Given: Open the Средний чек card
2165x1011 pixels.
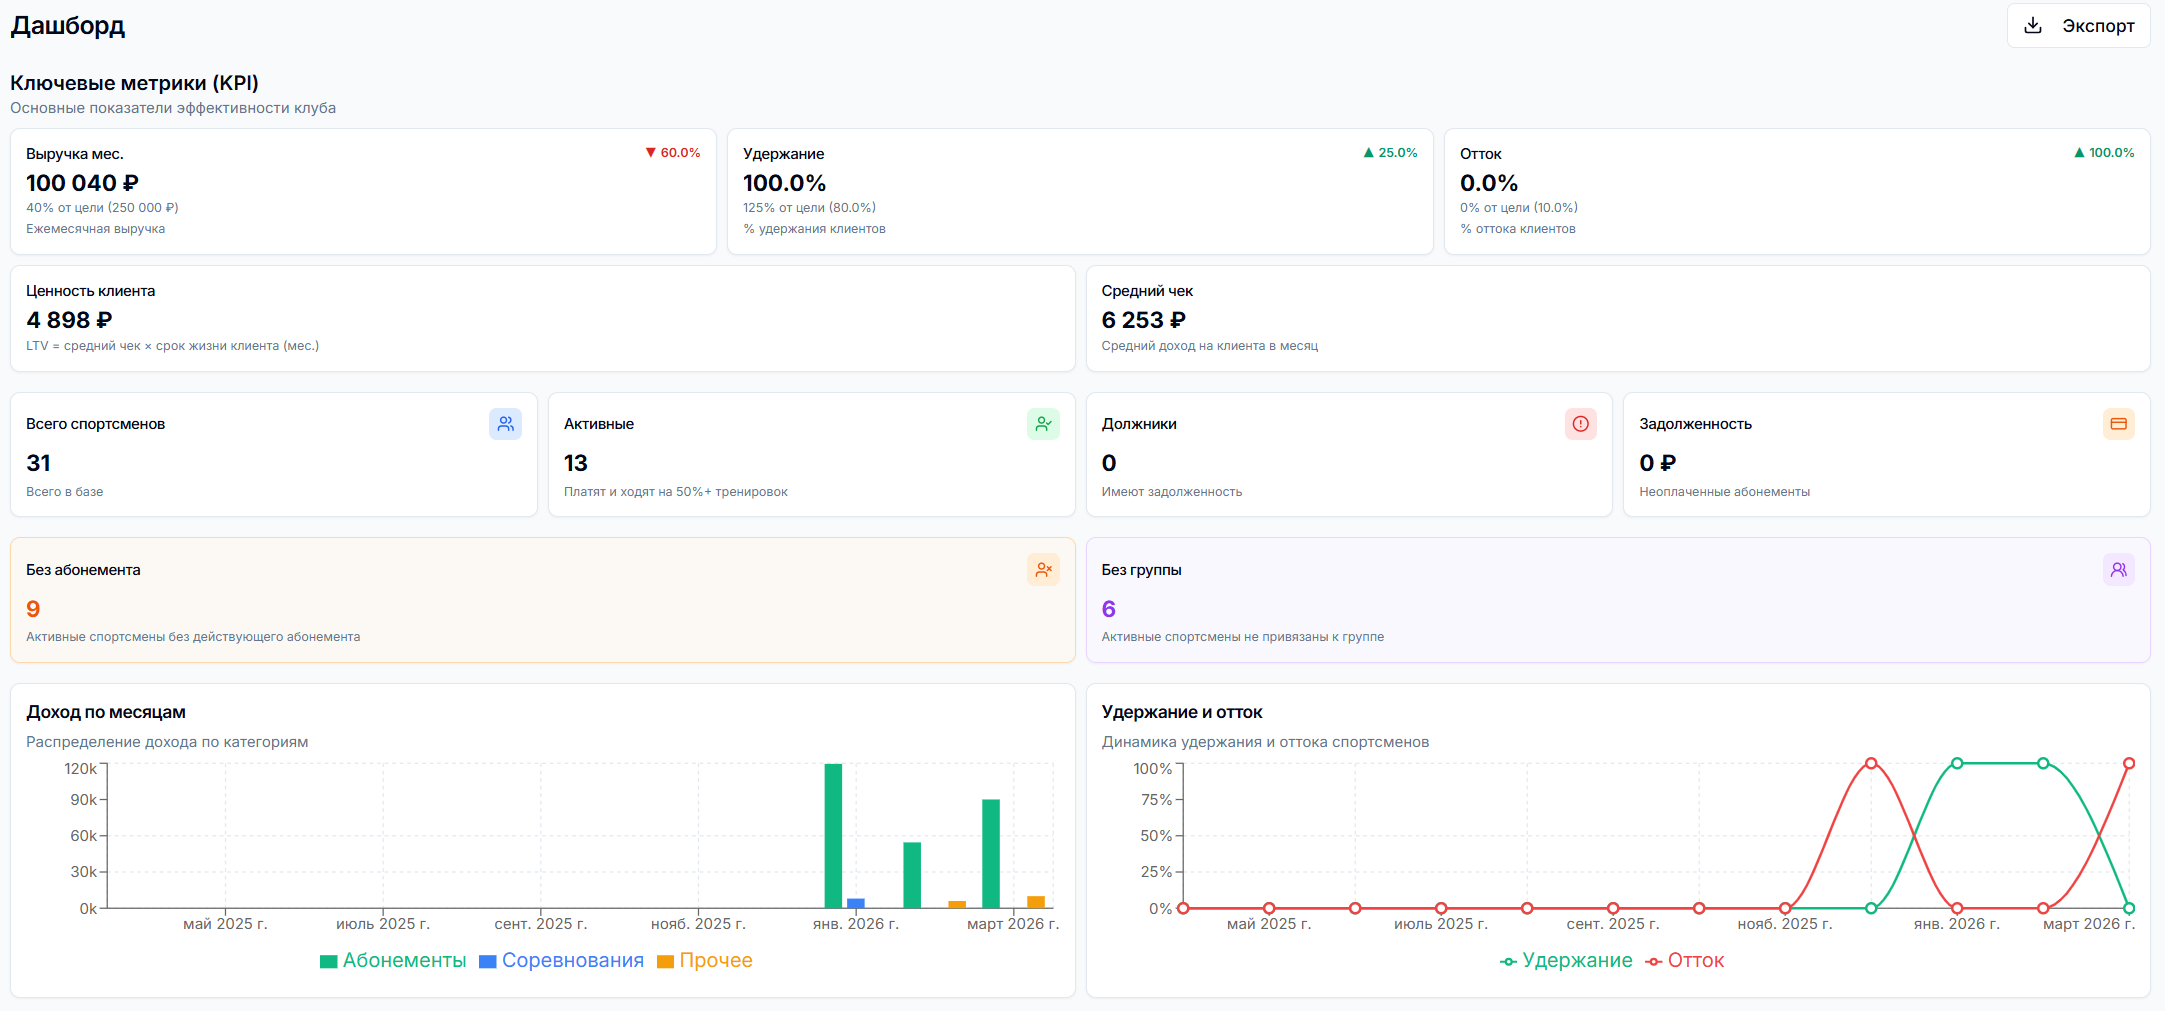Looking at the screenshot, I should (1617, 318).
